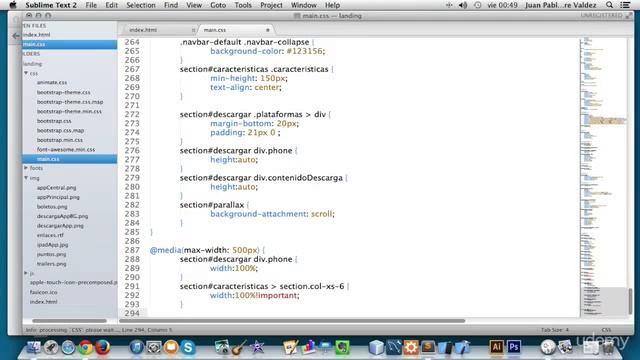Screen dimensions: 640x360
Task: Collapse the img folder in sidebar
Action: (26, 178)
